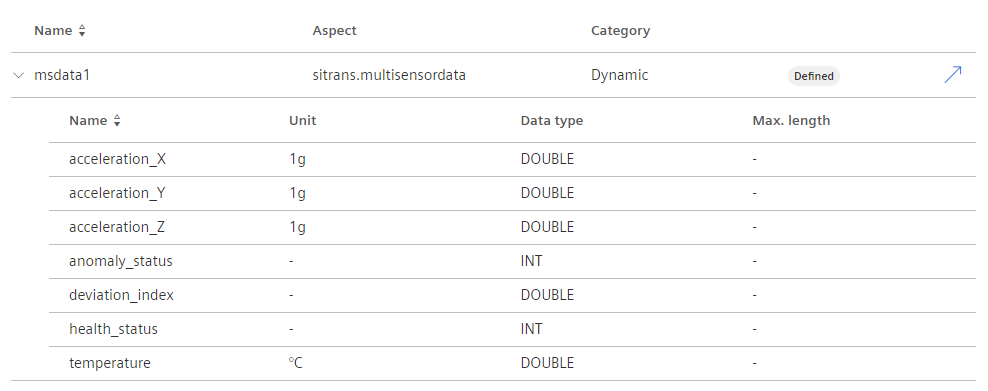The height and width of the screenshot is (391, 988).
Task: Open msdata1 aspect via blue arrow icon
Action: point(953,75)
